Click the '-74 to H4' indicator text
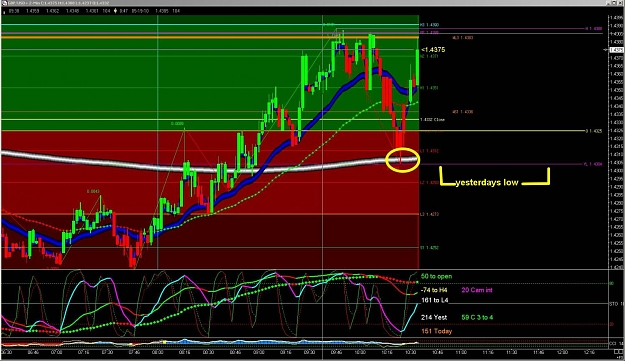 coord(434,290)
